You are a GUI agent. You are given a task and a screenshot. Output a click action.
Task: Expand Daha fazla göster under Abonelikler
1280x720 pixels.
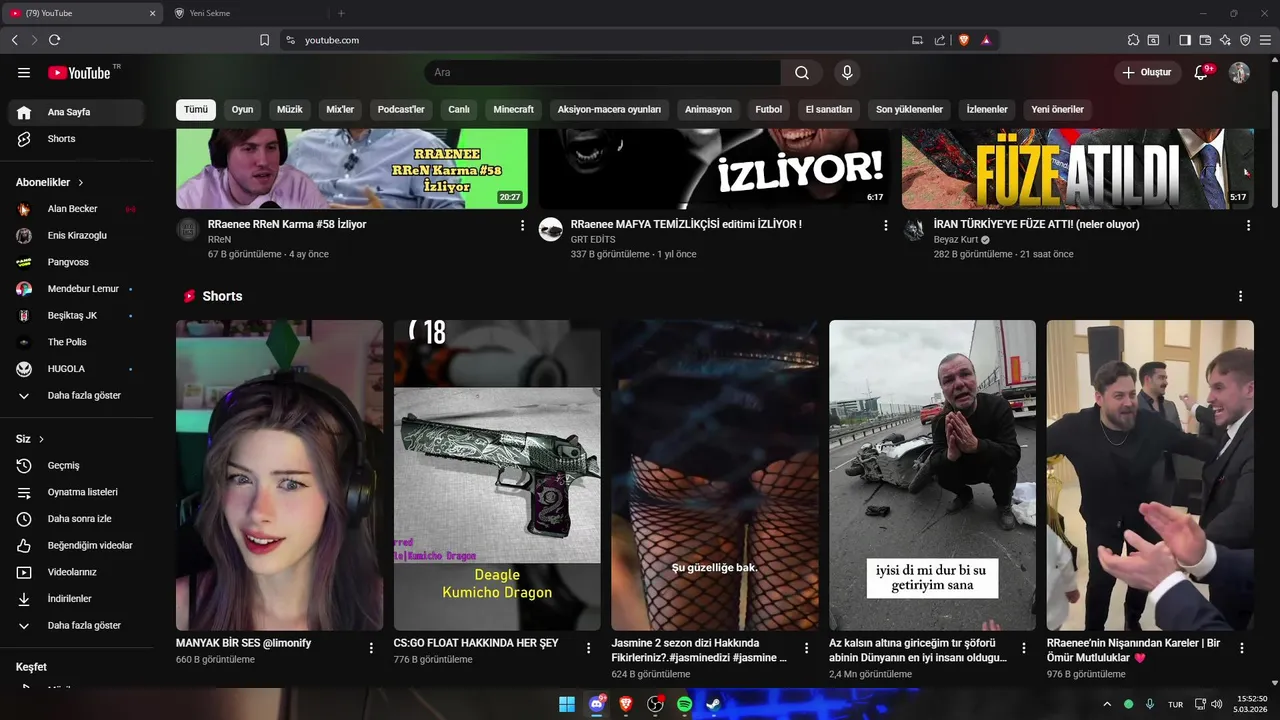76,396
